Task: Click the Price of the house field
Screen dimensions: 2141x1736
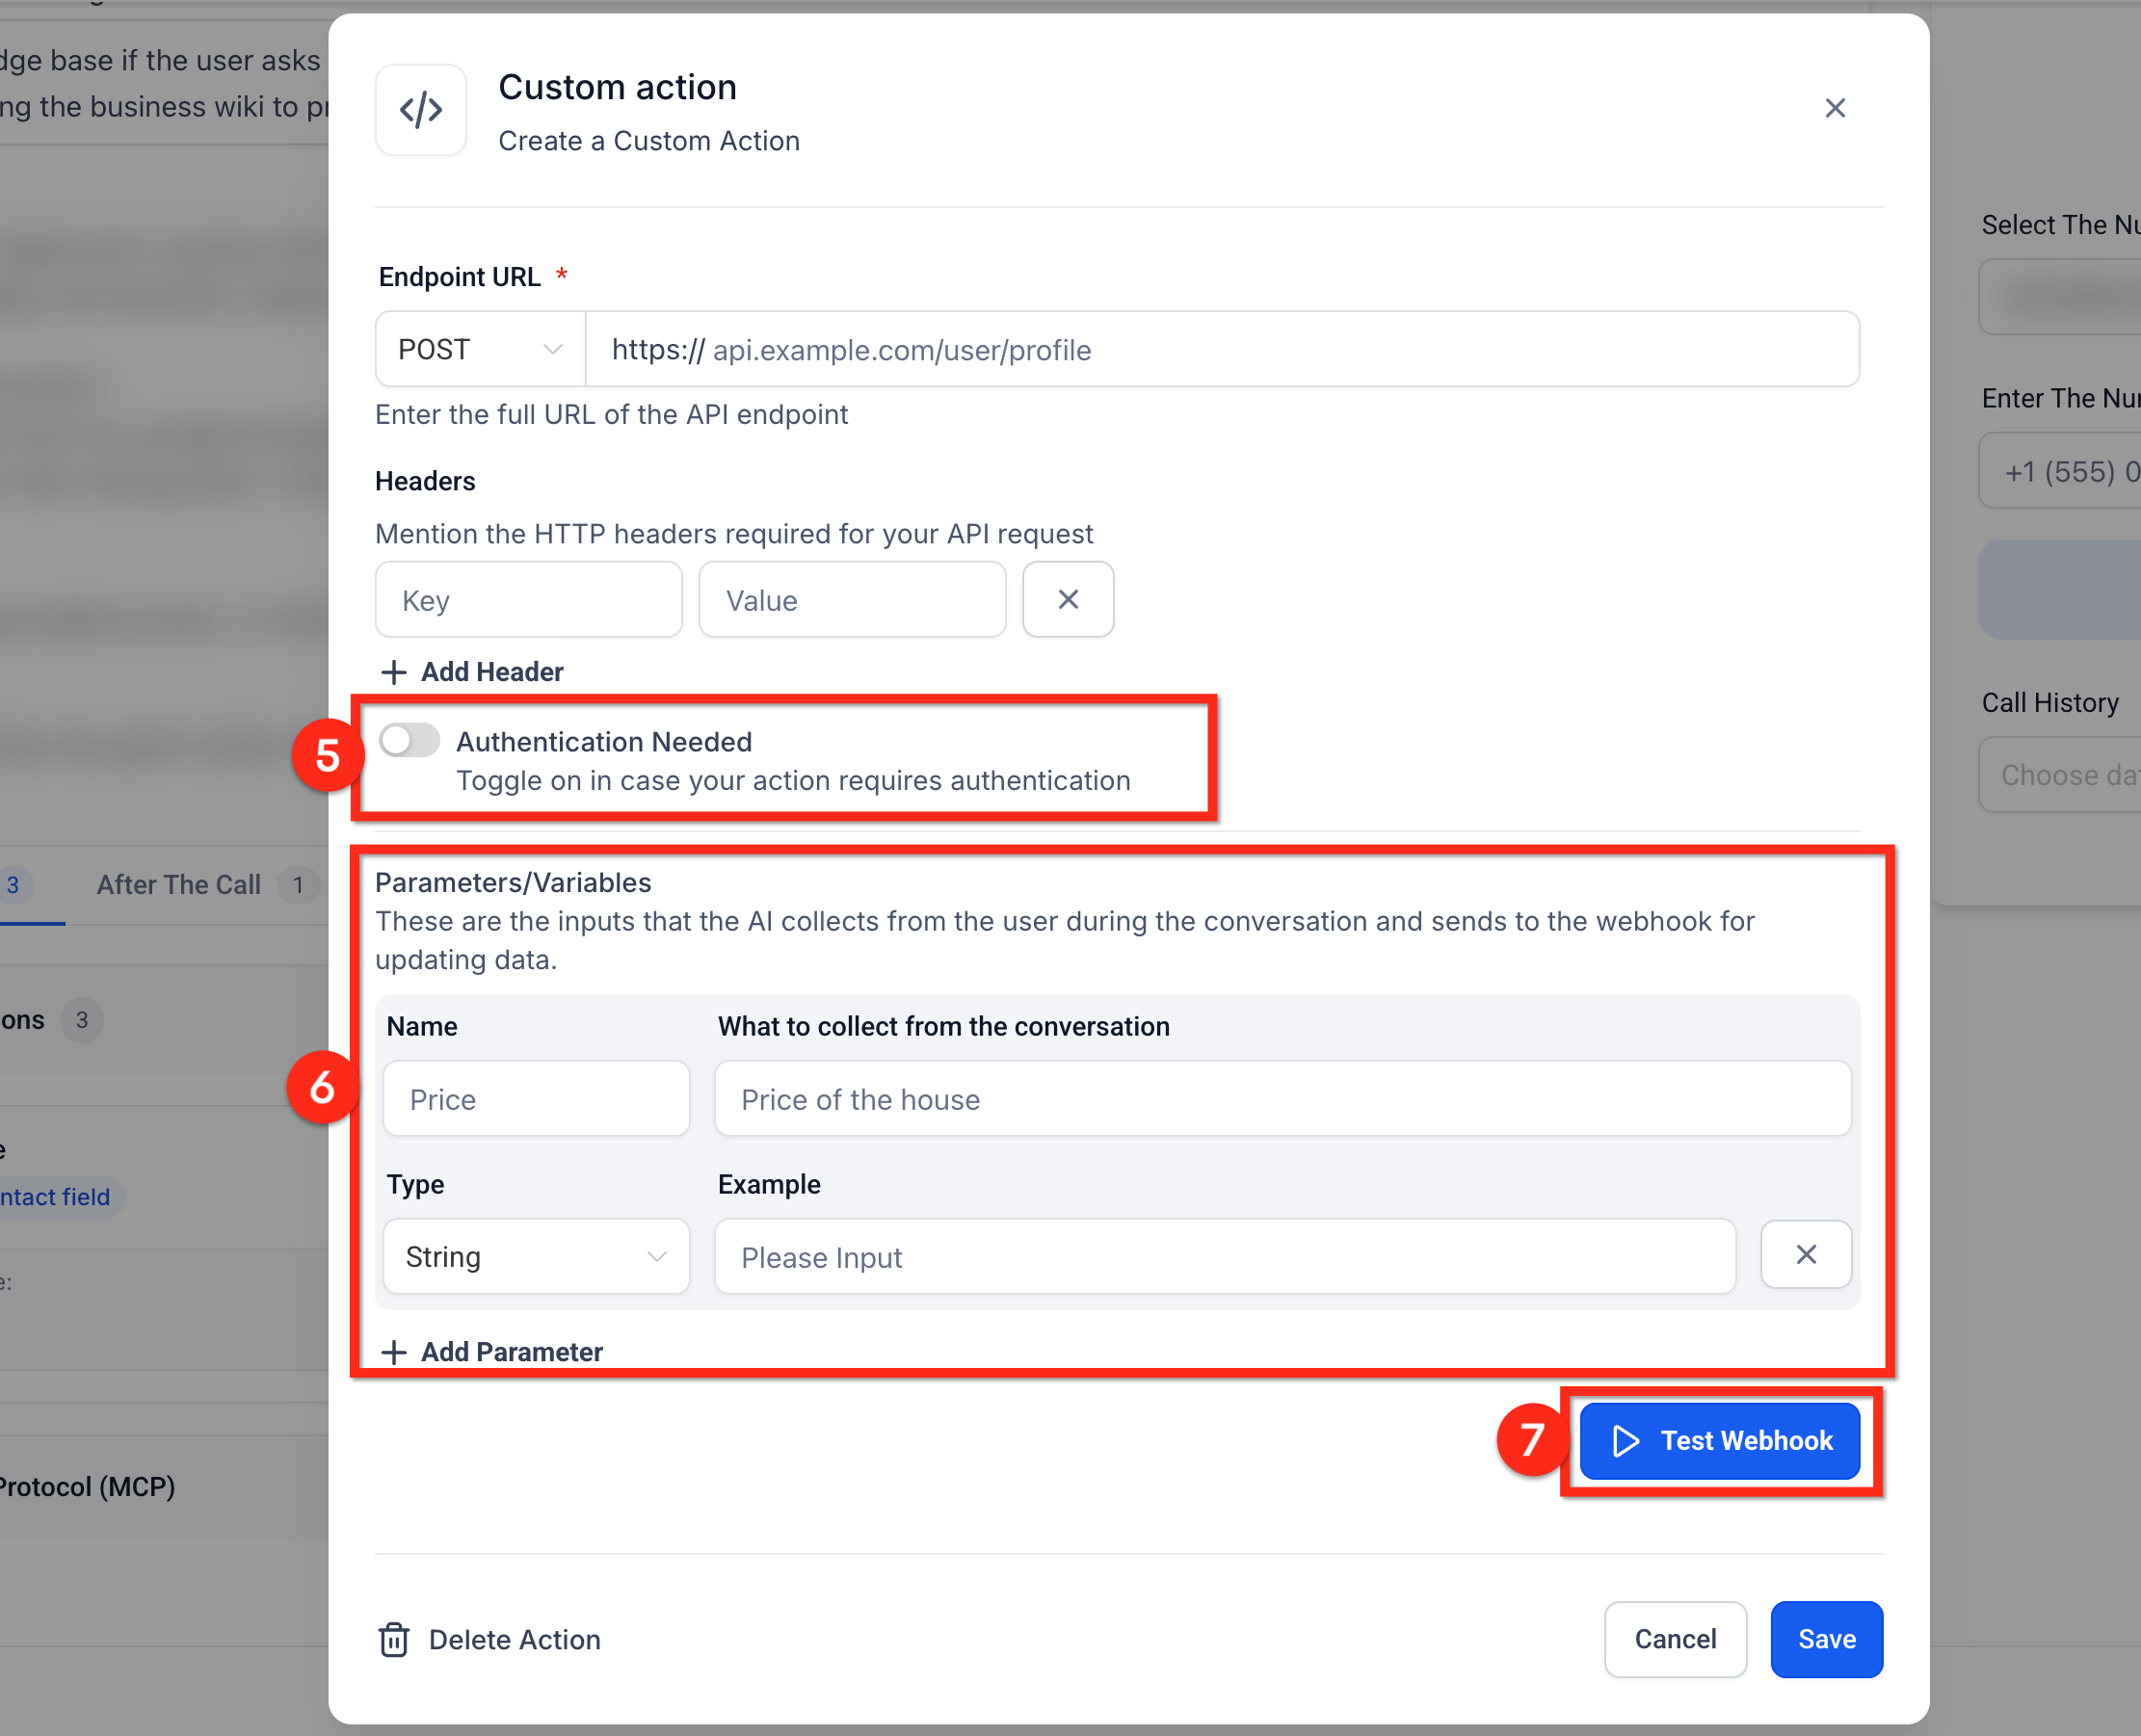Action: [x=1281, y=1099]
